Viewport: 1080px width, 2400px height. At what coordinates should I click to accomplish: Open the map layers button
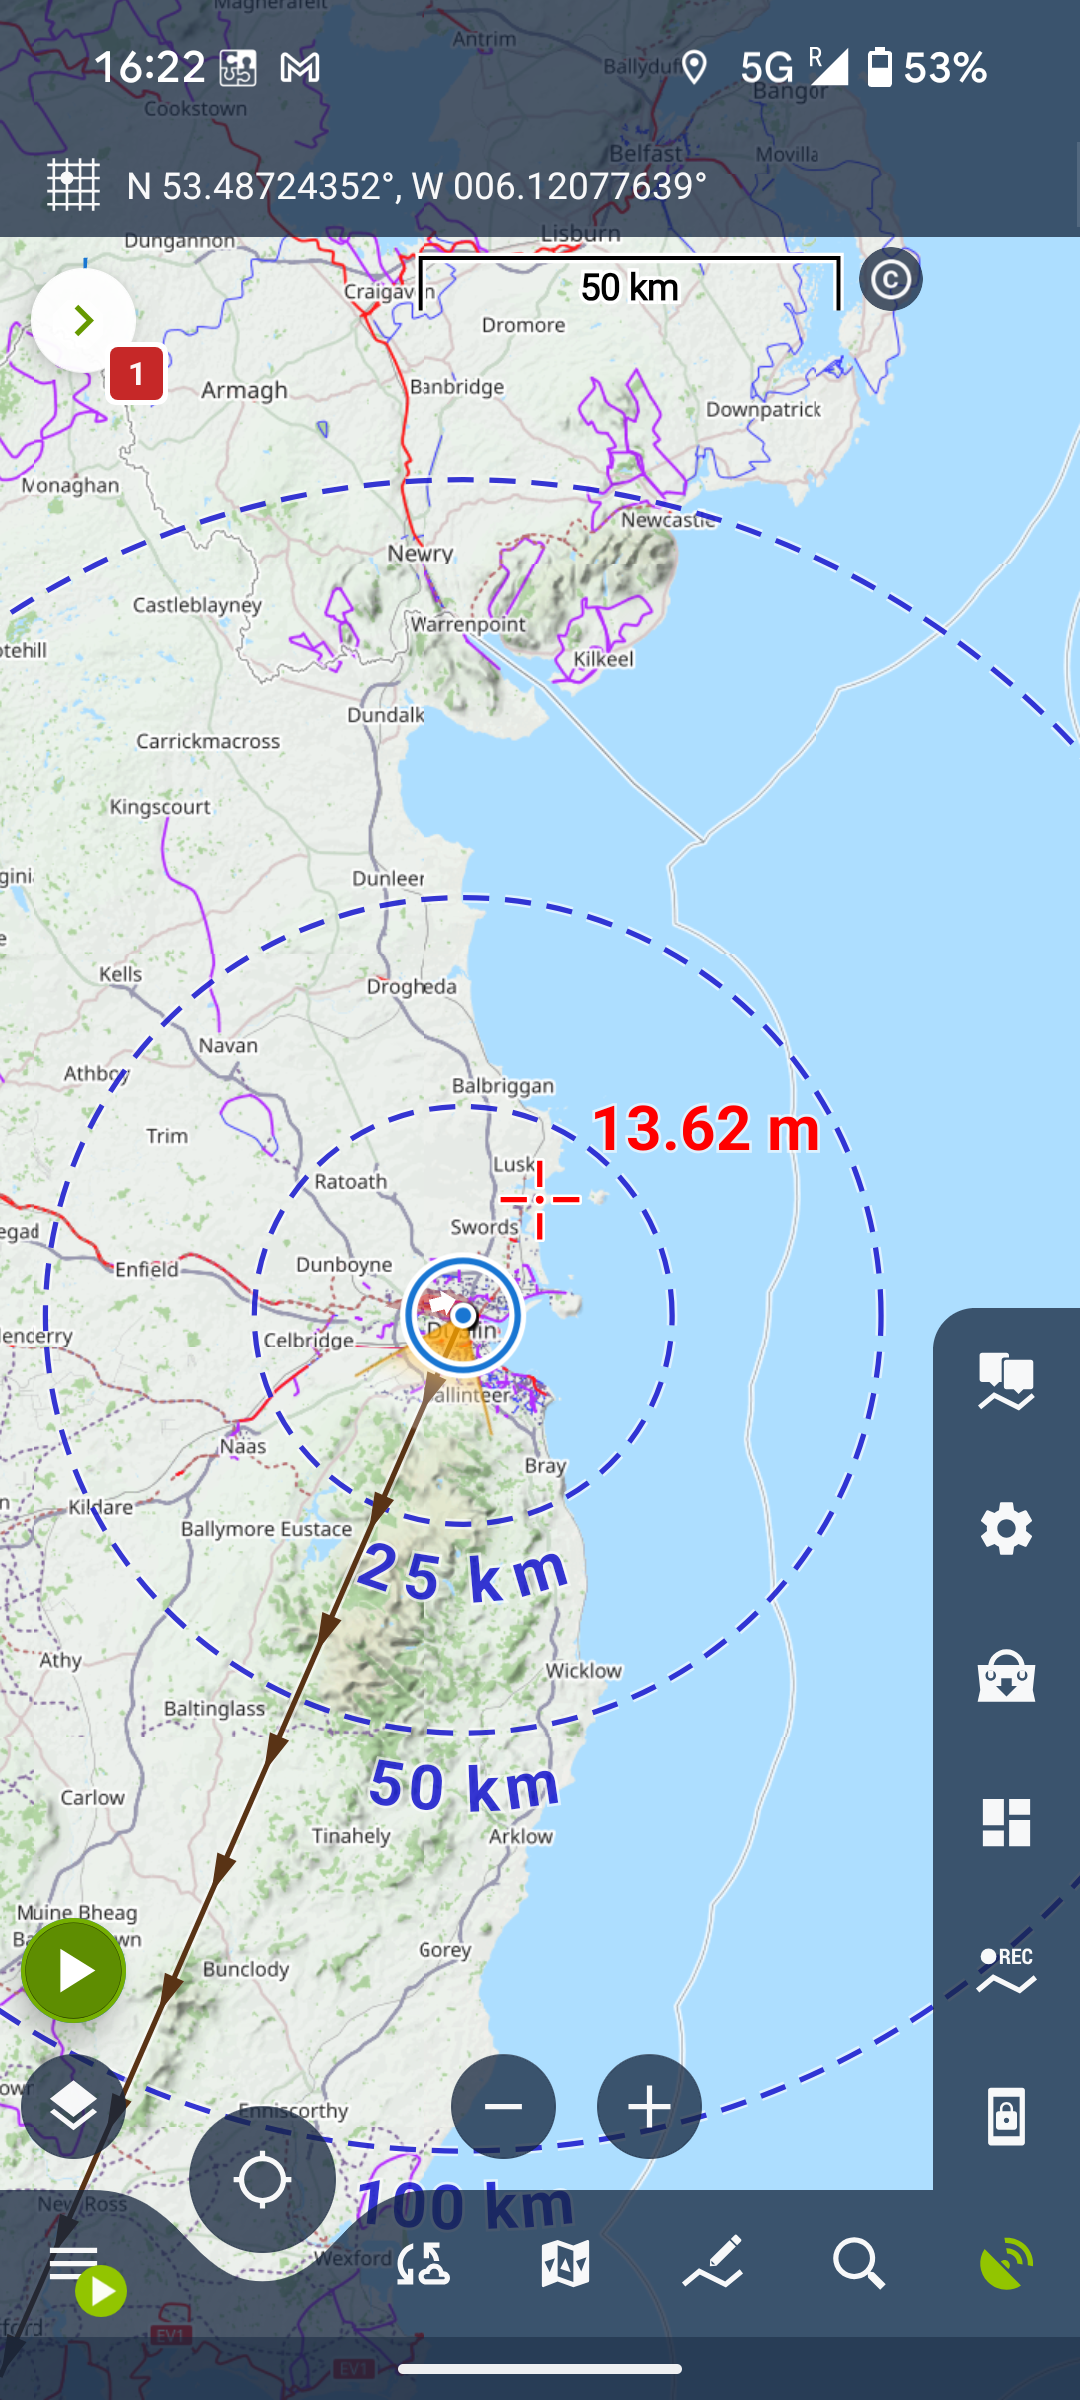73,2107
